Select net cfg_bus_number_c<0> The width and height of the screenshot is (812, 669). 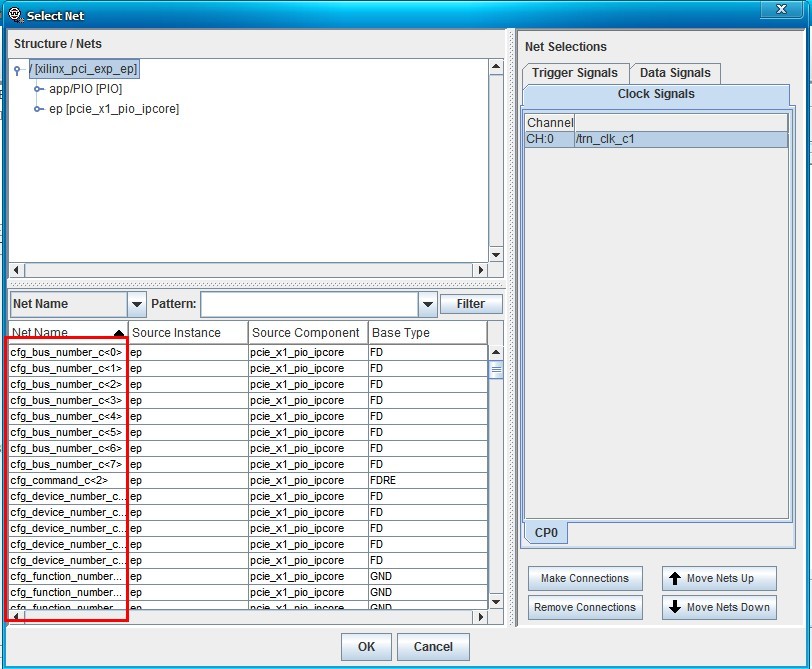(68, 353)
